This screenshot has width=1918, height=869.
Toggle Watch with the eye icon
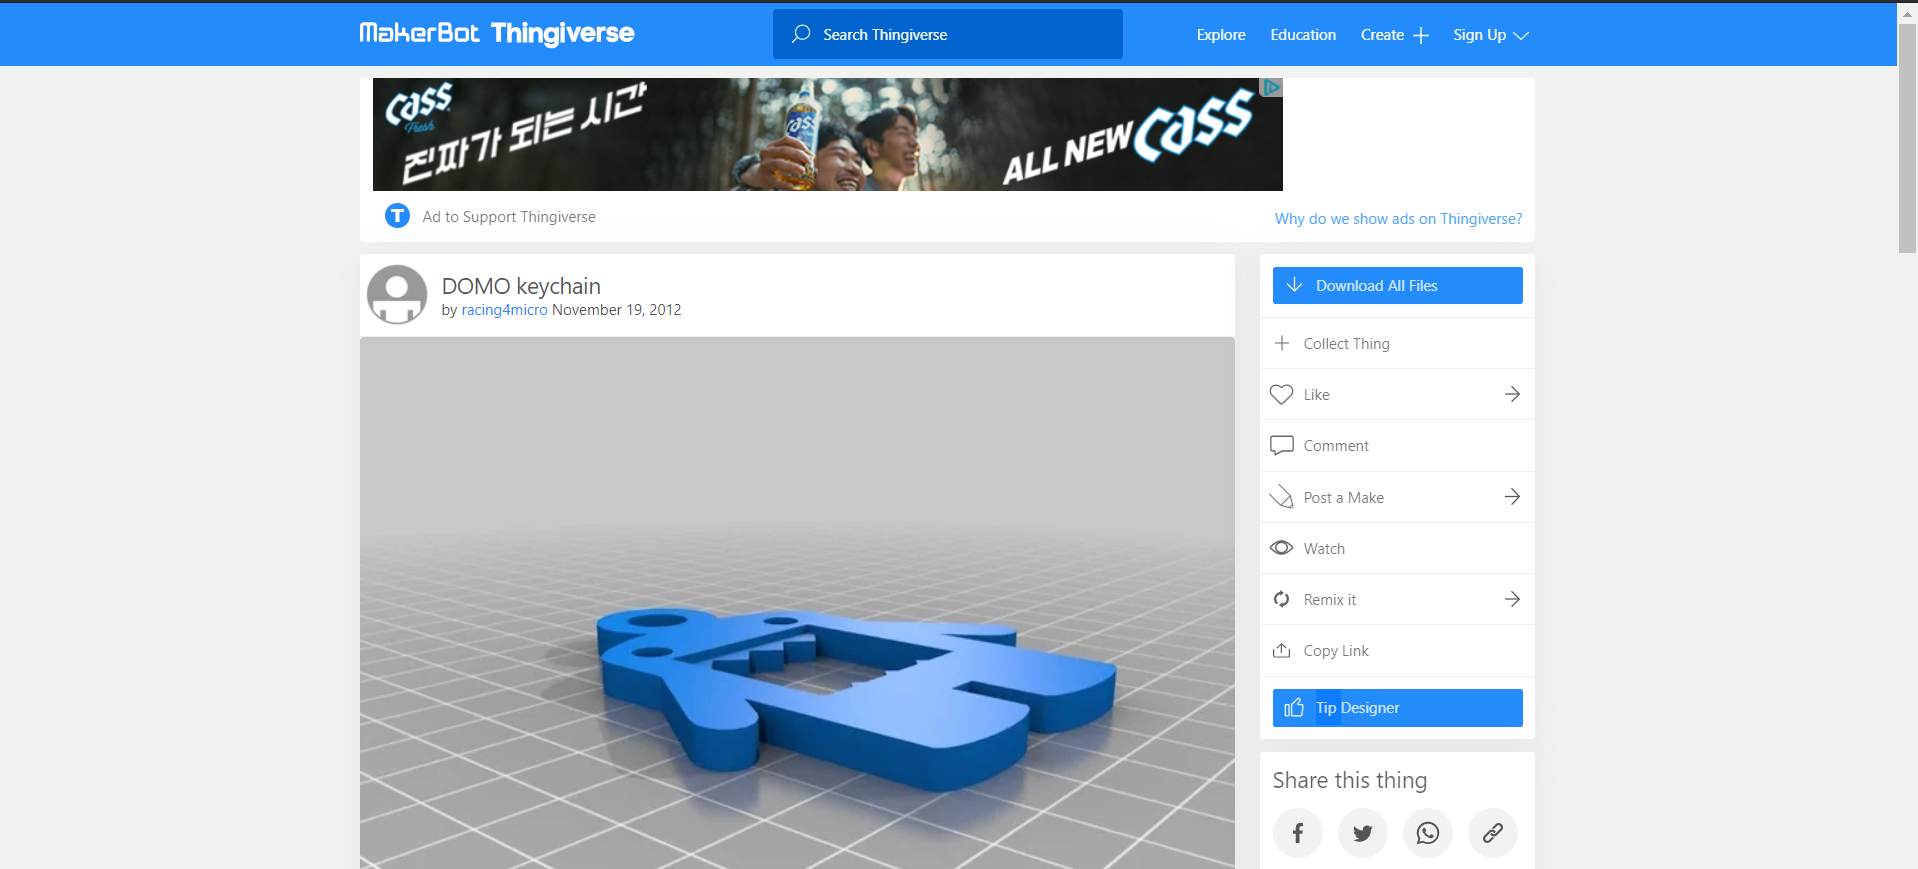coord(1281,548)
